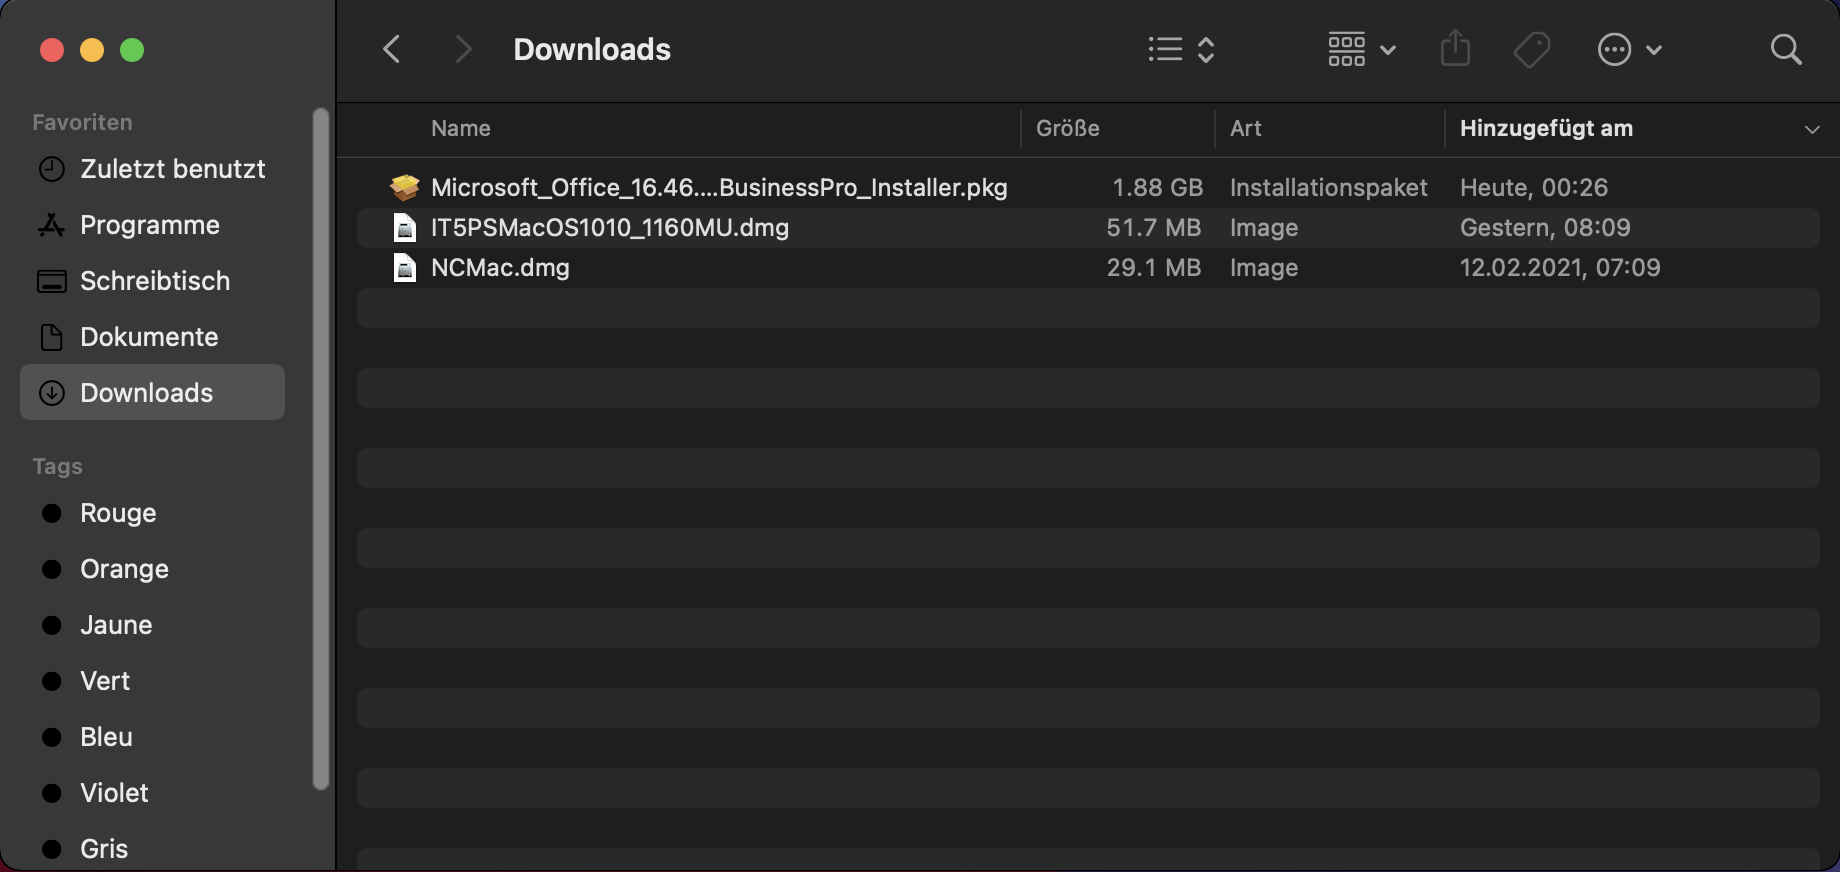The height and width of the screenshot is (872, 1840).
Task: Sort by the Art column
Action: click(1246, 128)
